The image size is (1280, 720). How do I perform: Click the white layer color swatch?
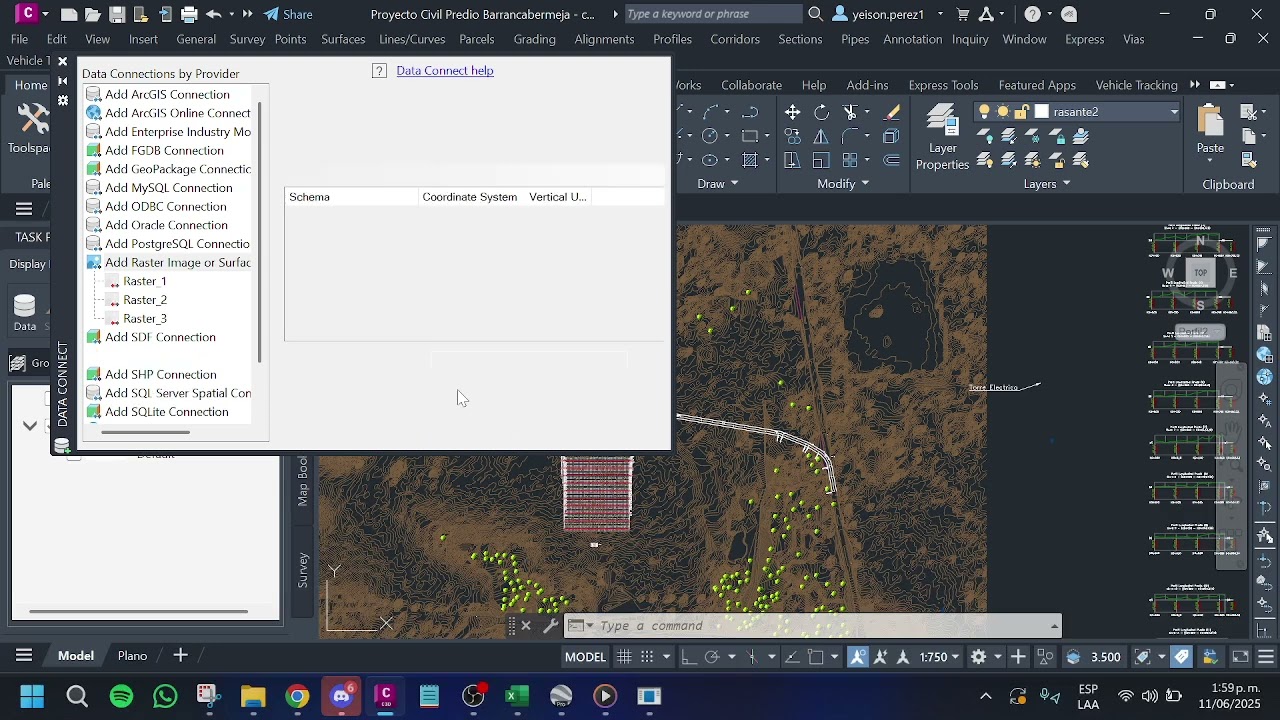coord(1041,112)
